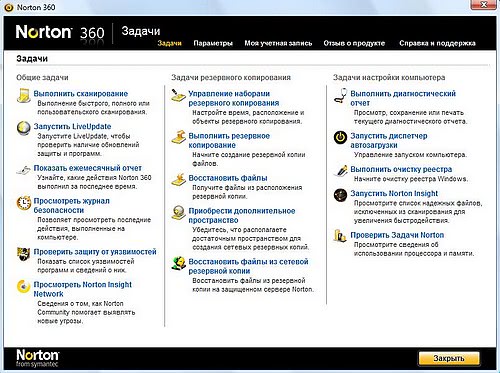Click the Закрыть button

coord(449,359)
